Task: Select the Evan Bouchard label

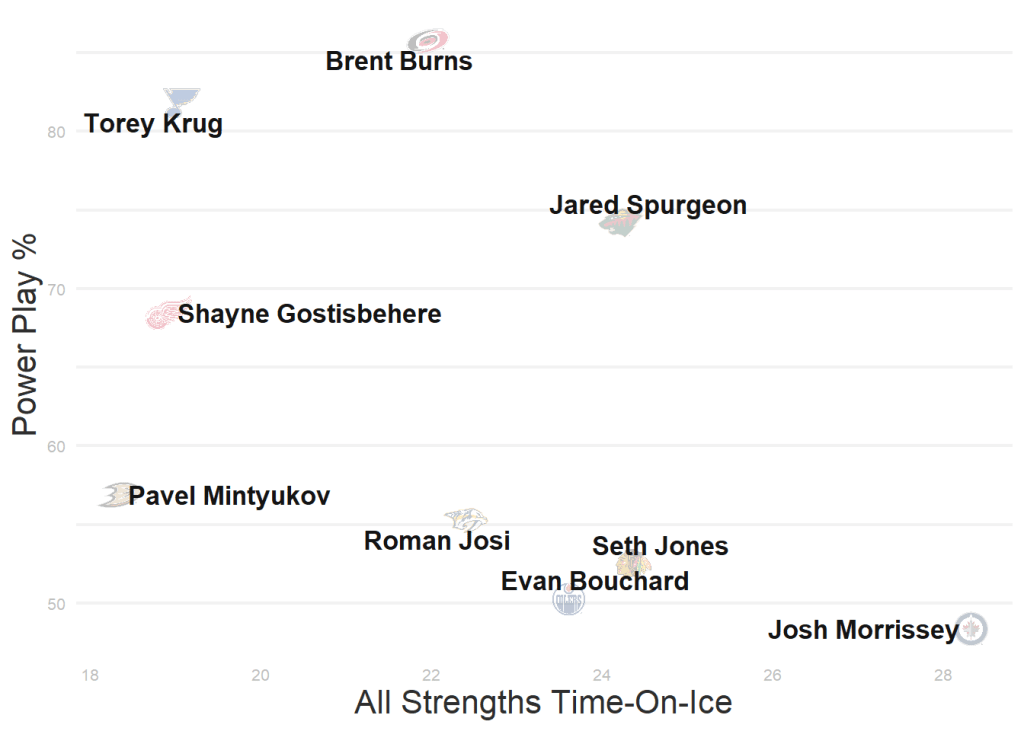Action: 594,581
